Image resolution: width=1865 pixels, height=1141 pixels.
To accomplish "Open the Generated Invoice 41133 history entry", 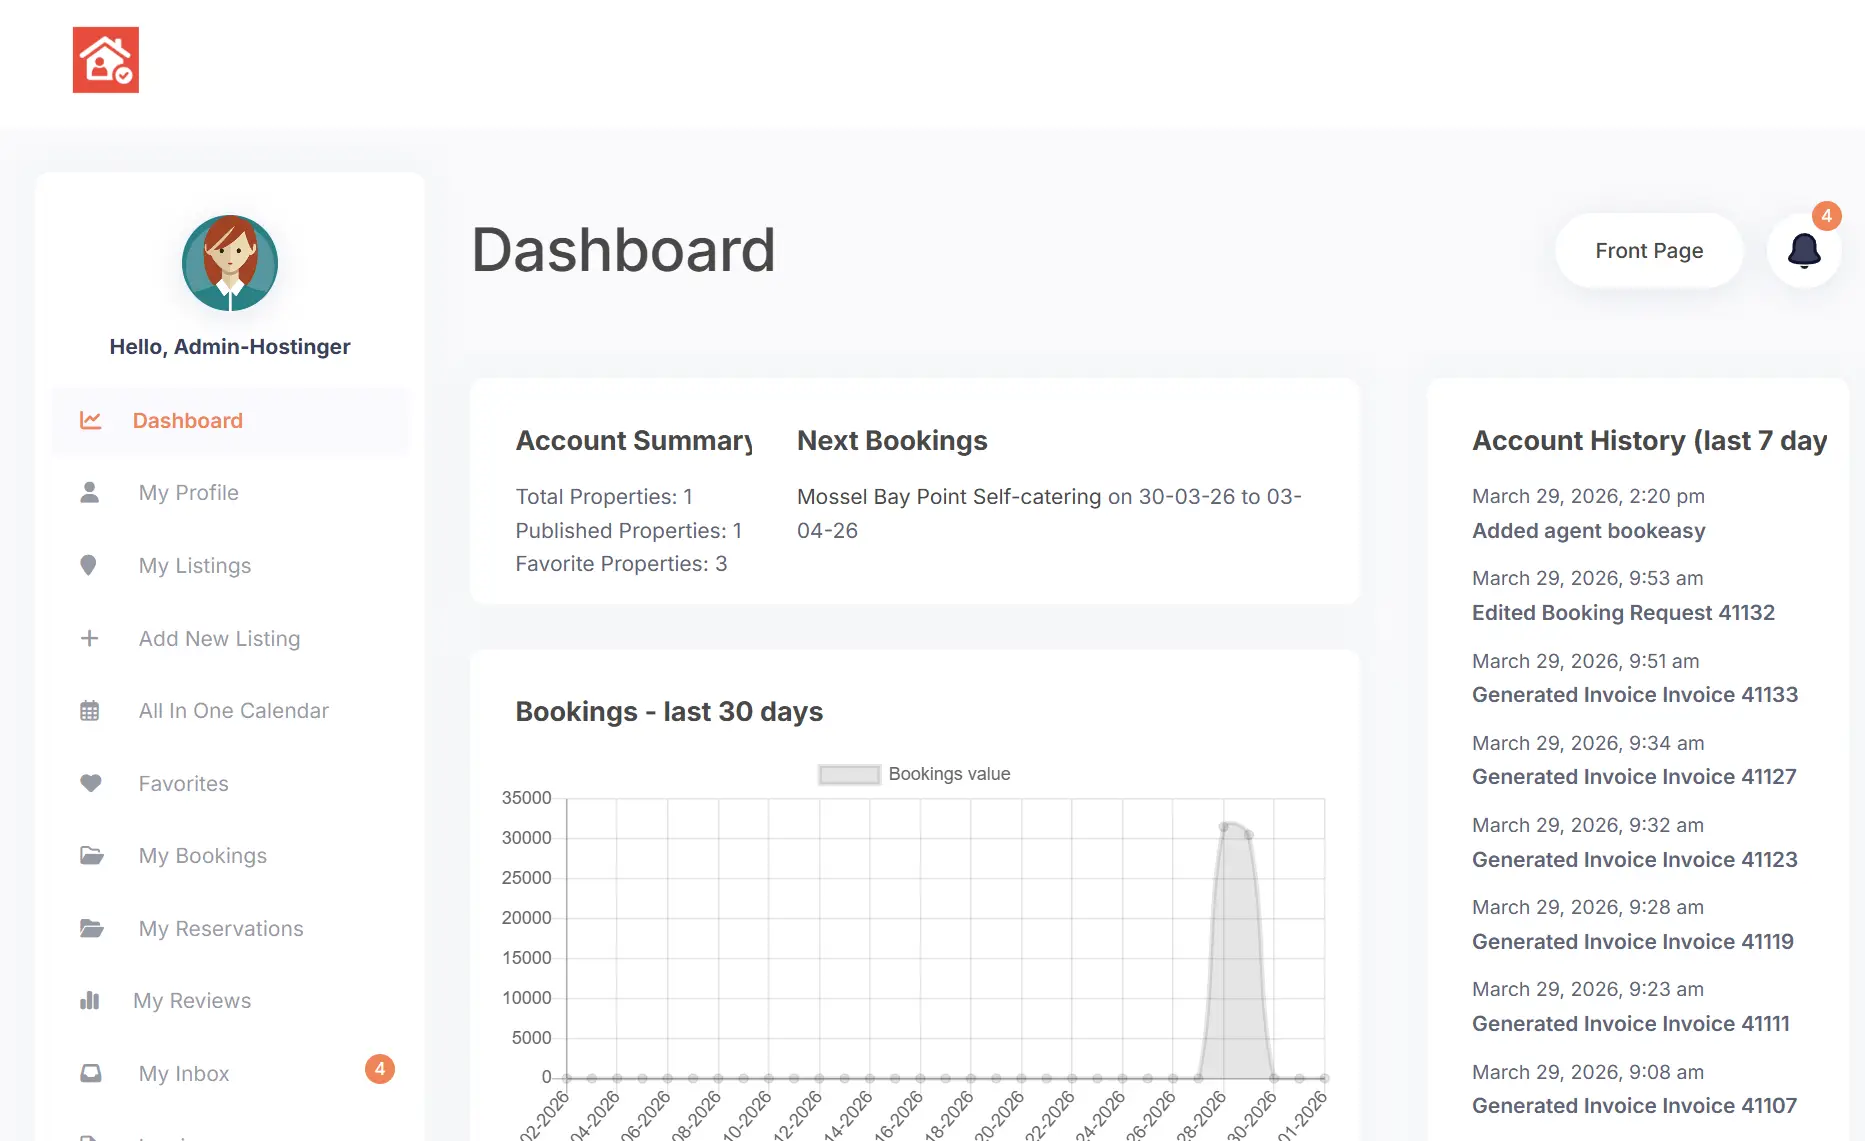I will [x=1634, y=695].
